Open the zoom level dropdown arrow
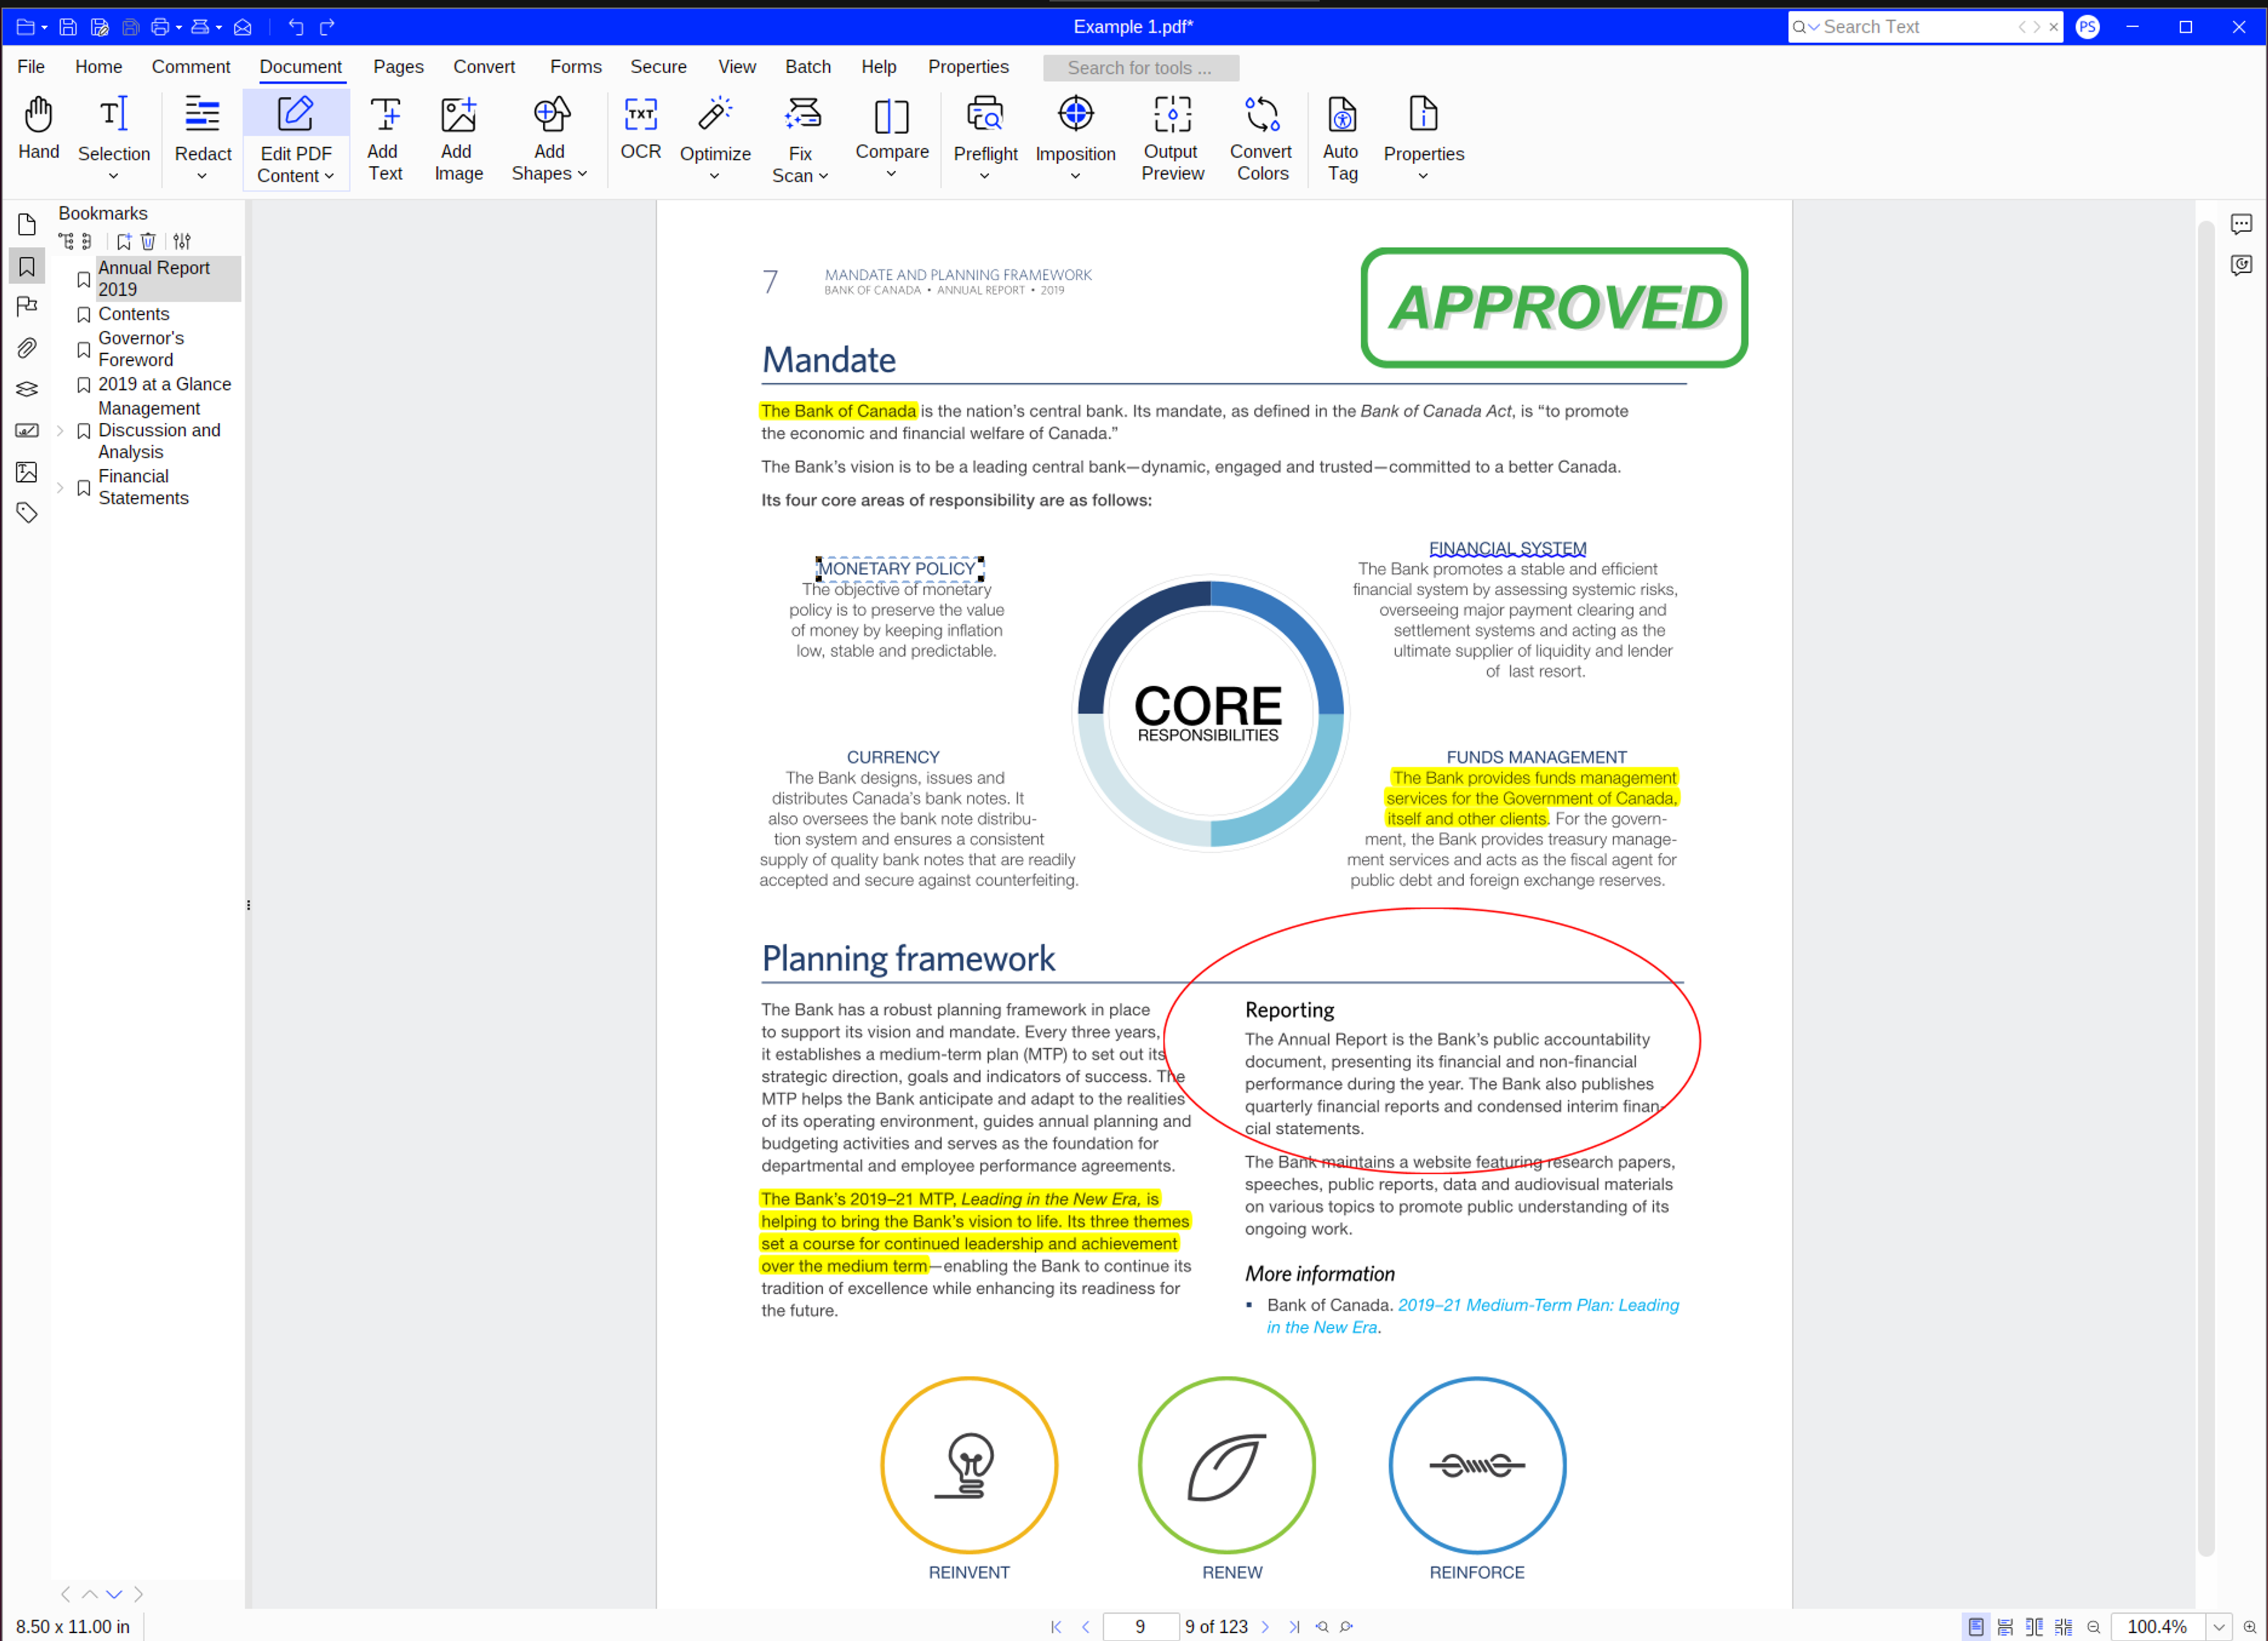The width and height of the screenshot is (2268, 1641). (2218, 1626)
